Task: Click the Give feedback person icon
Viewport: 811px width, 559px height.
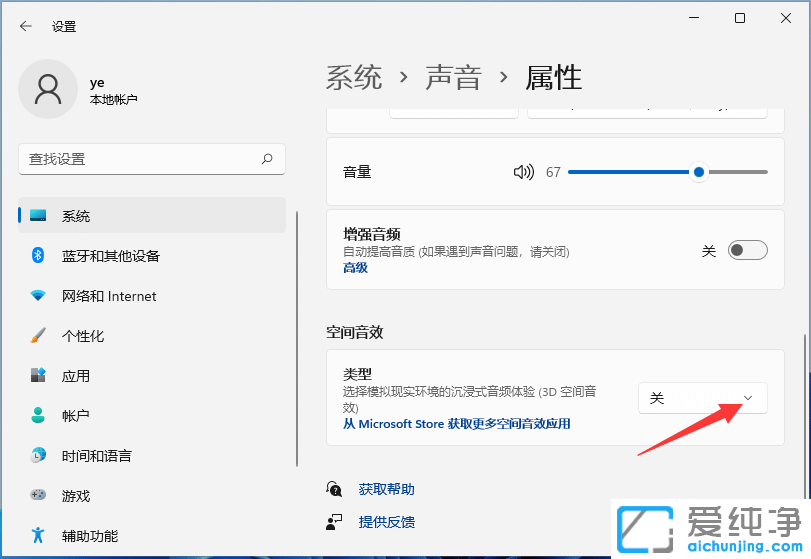Action: point(334,522)
